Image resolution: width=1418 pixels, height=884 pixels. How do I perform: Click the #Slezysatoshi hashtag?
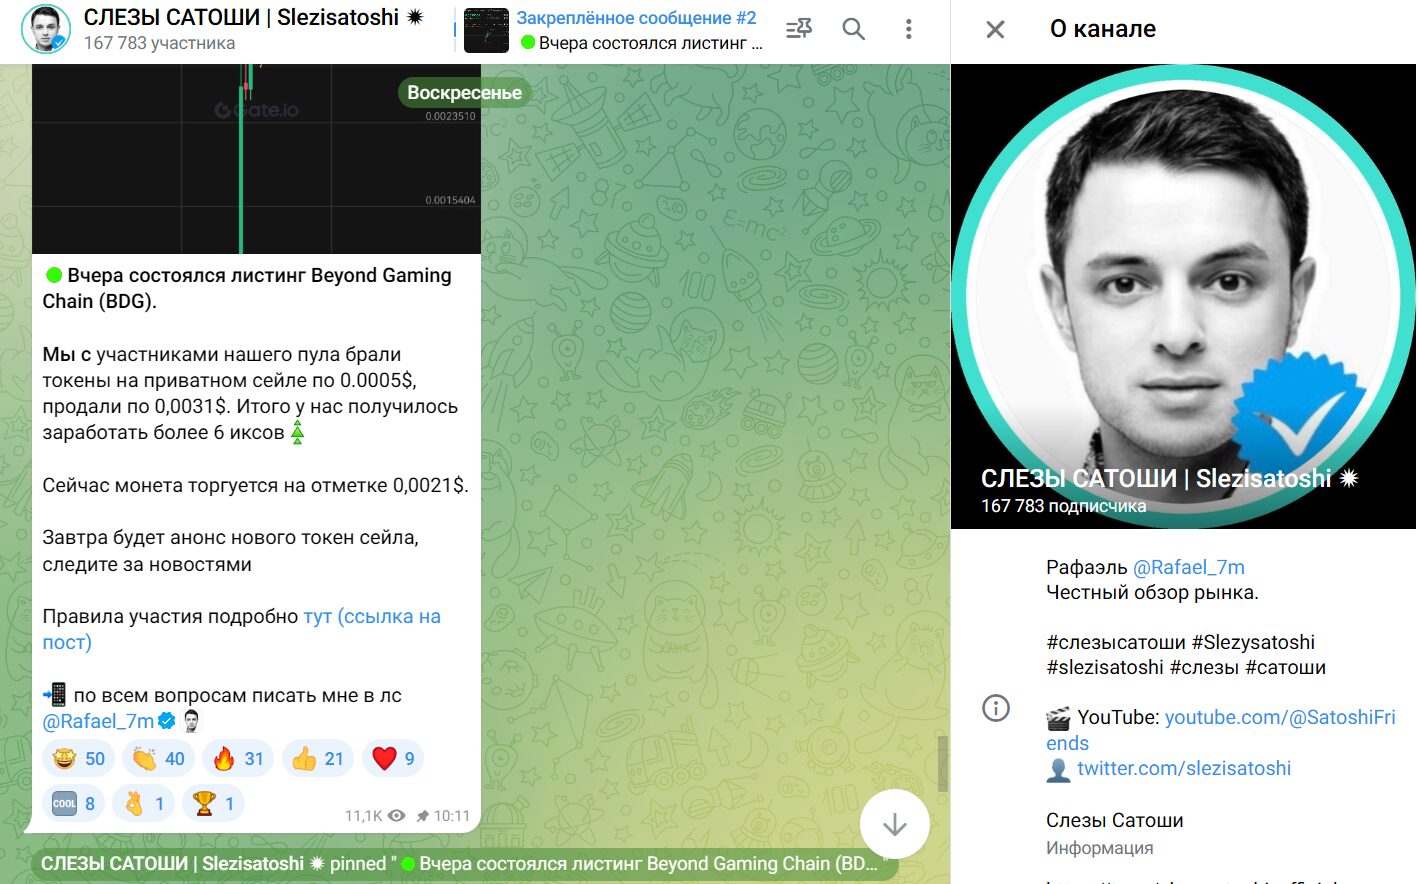1253,642
